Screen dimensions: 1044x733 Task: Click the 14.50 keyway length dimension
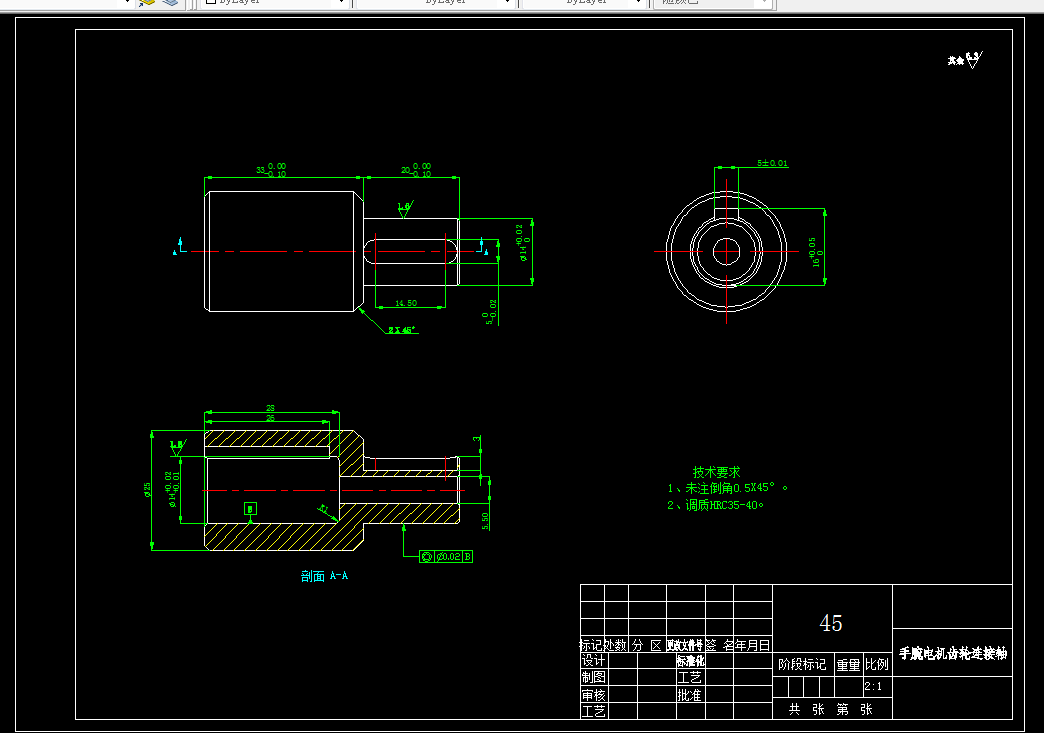406,303
